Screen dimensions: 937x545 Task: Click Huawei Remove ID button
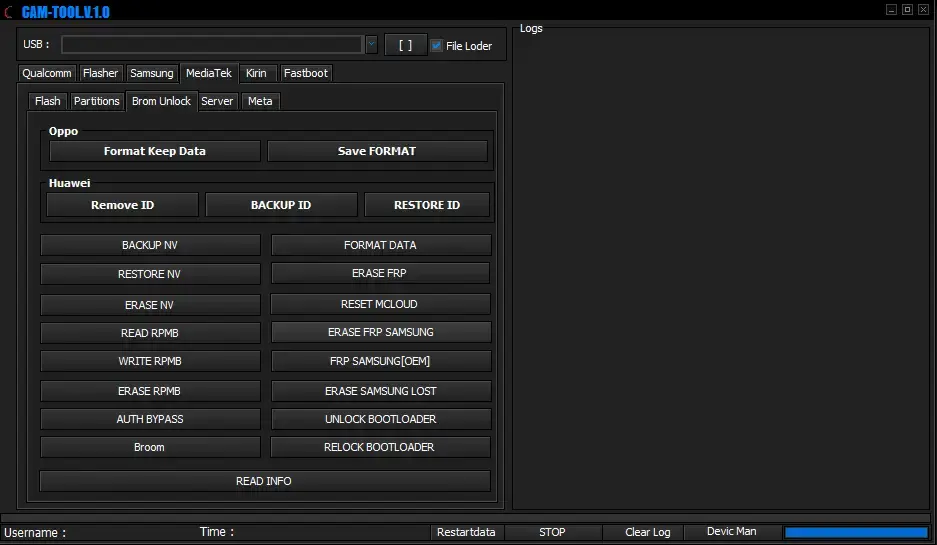pyautogui.click(x=123, y=205)
